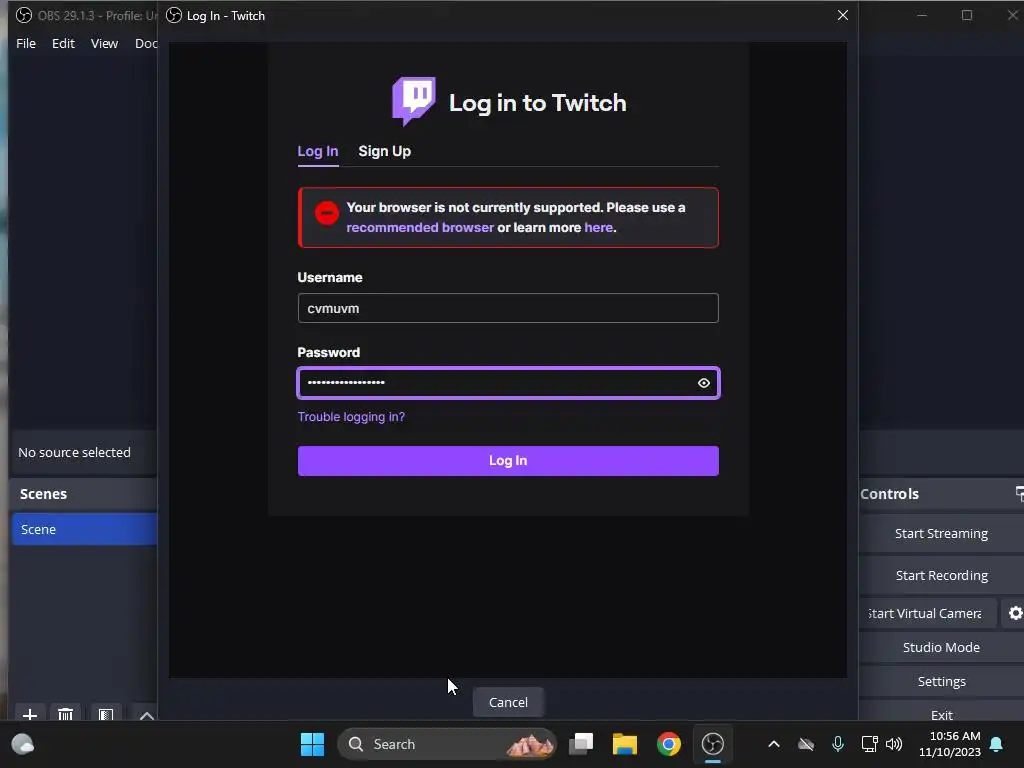Open the scene filters icon
1024x768 pixels.
(106, 714)
